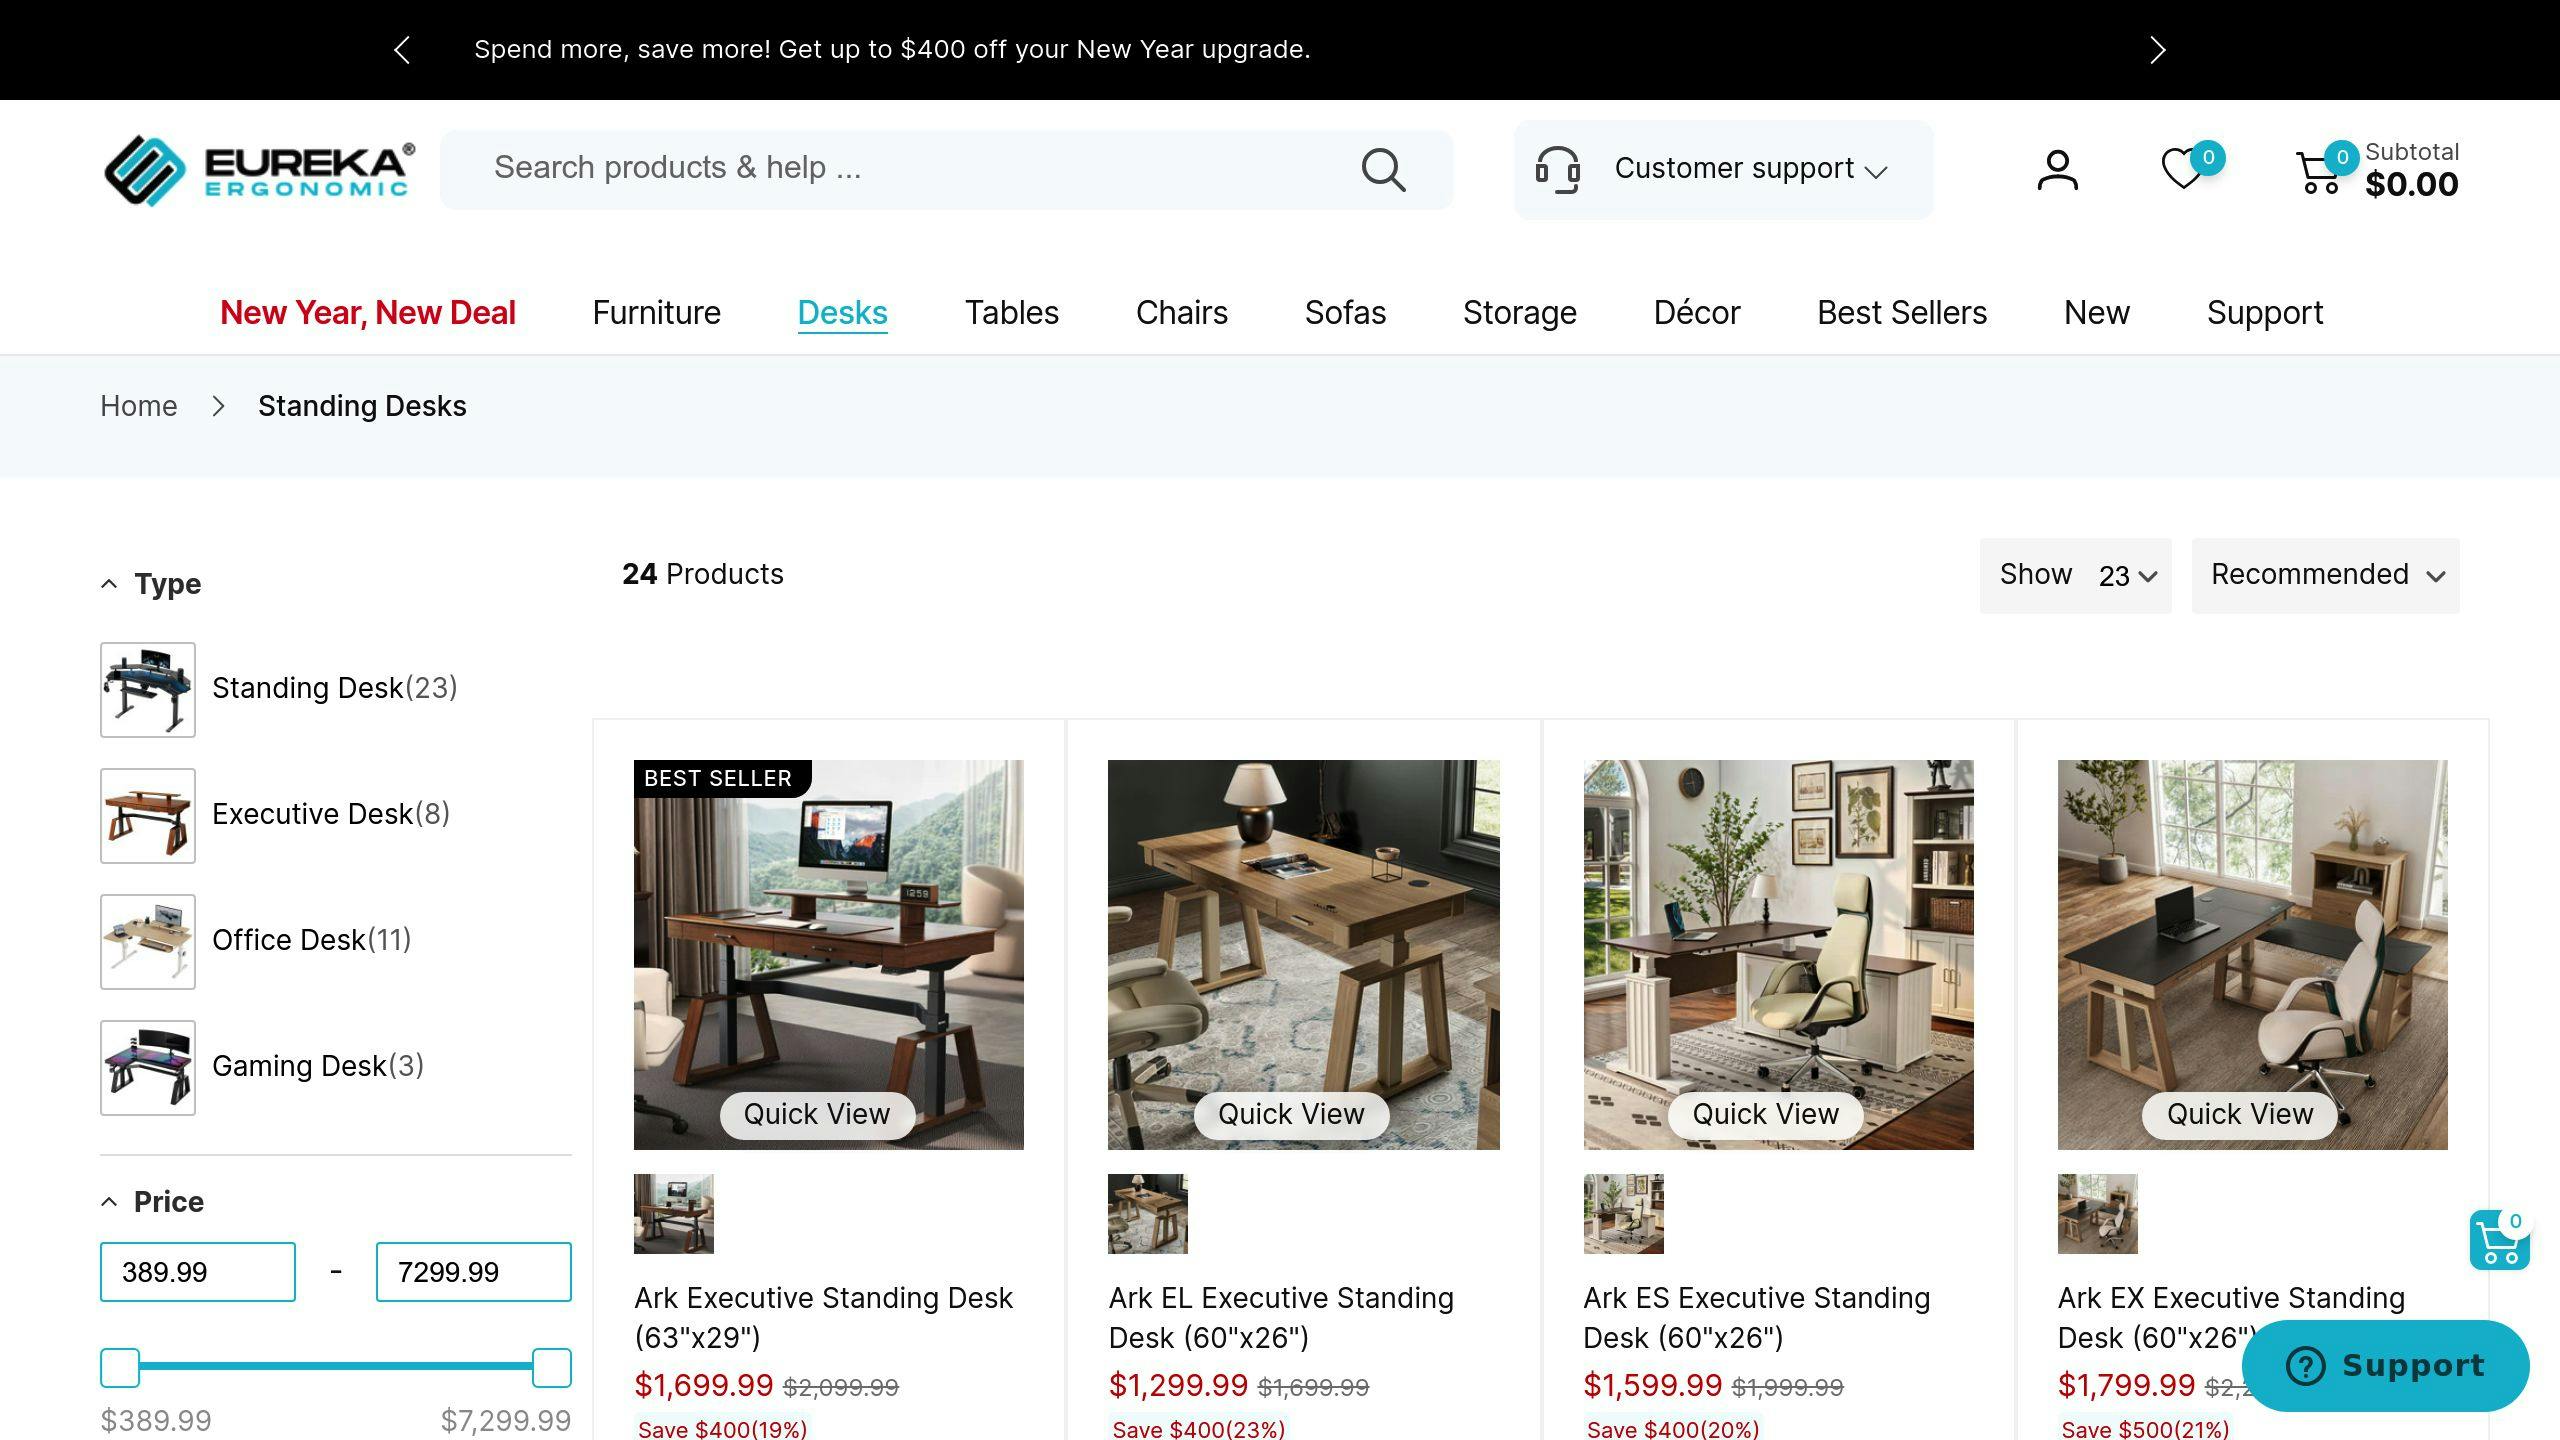Click next announcement arrow in top banner
The height and width of the screenshot is (1440, 2560).
[2157, 50]
